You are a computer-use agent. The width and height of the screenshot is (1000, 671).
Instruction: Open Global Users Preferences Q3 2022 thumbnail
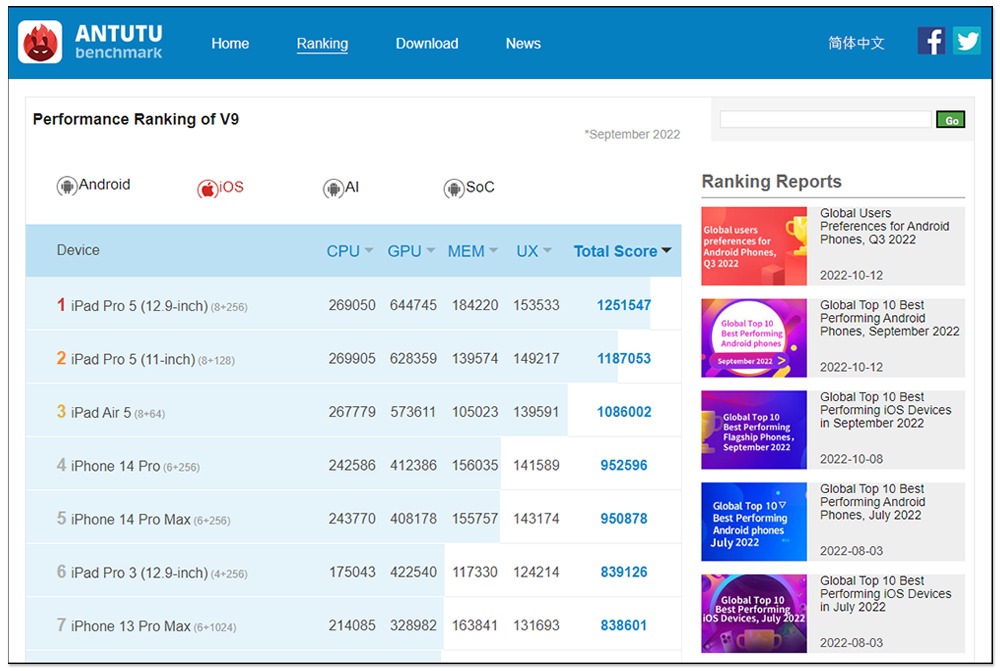[x=754, y=246]
